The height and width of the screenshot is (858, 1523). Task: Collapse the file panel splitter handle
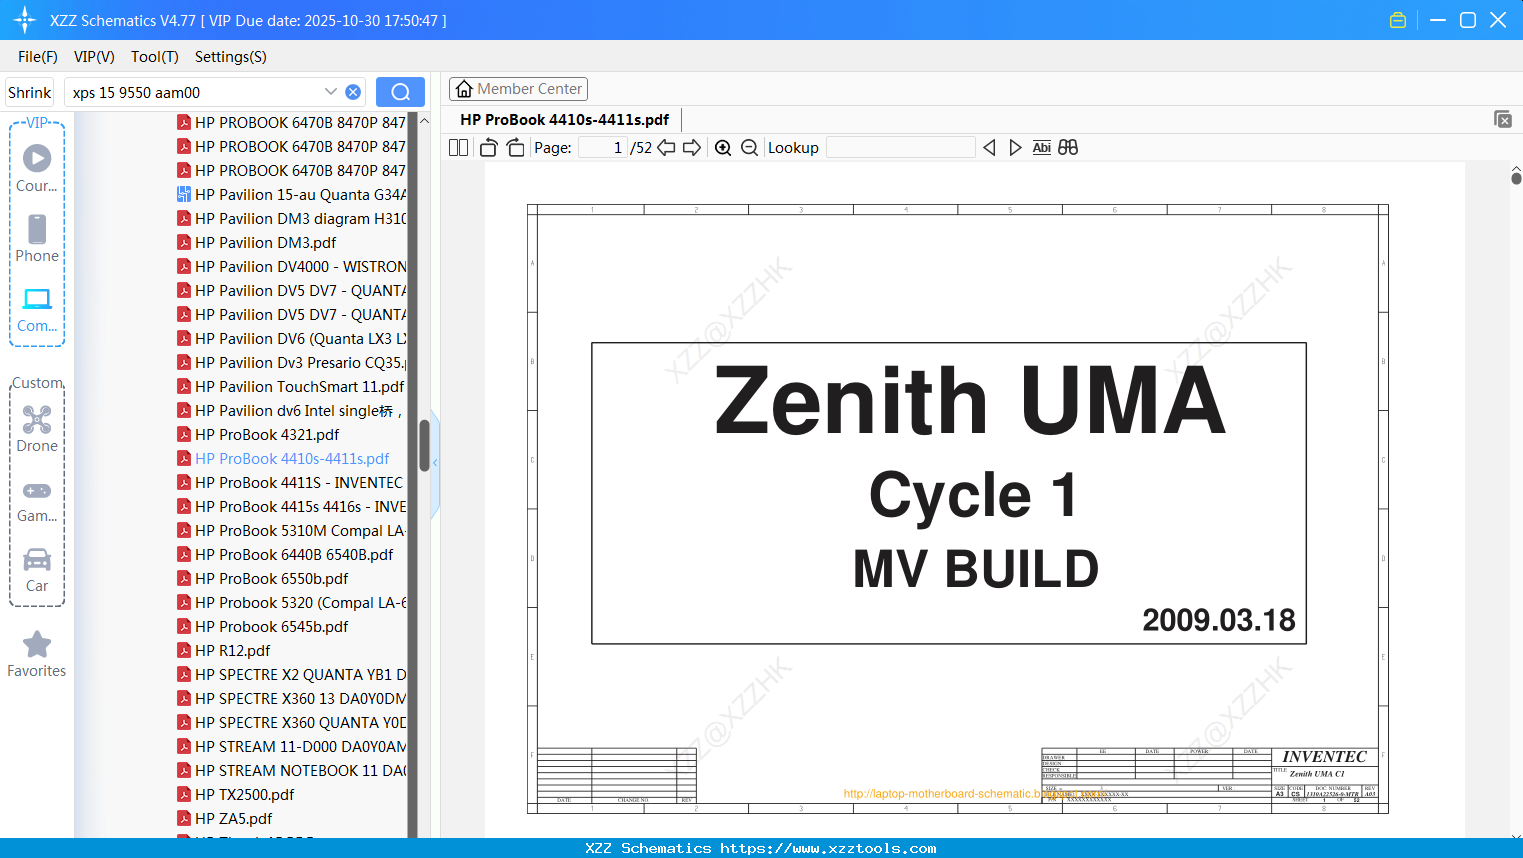tap(435, 463)
